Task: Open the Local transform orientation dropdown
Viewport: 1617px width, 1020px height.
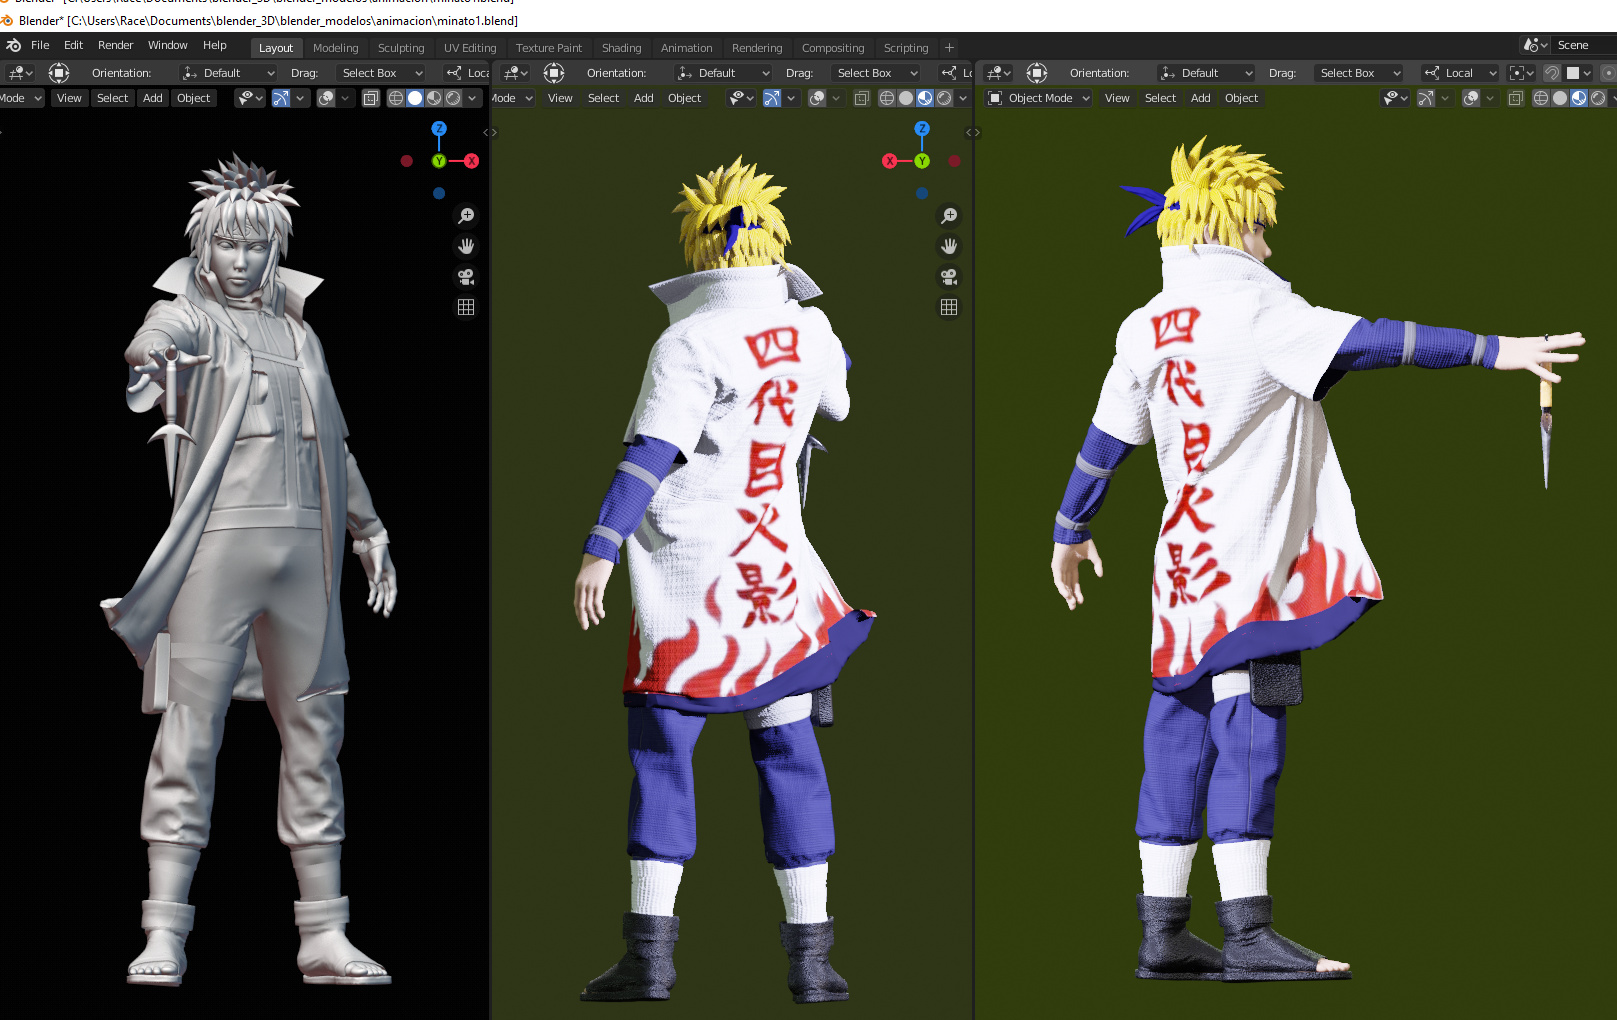Action: 1460,73
